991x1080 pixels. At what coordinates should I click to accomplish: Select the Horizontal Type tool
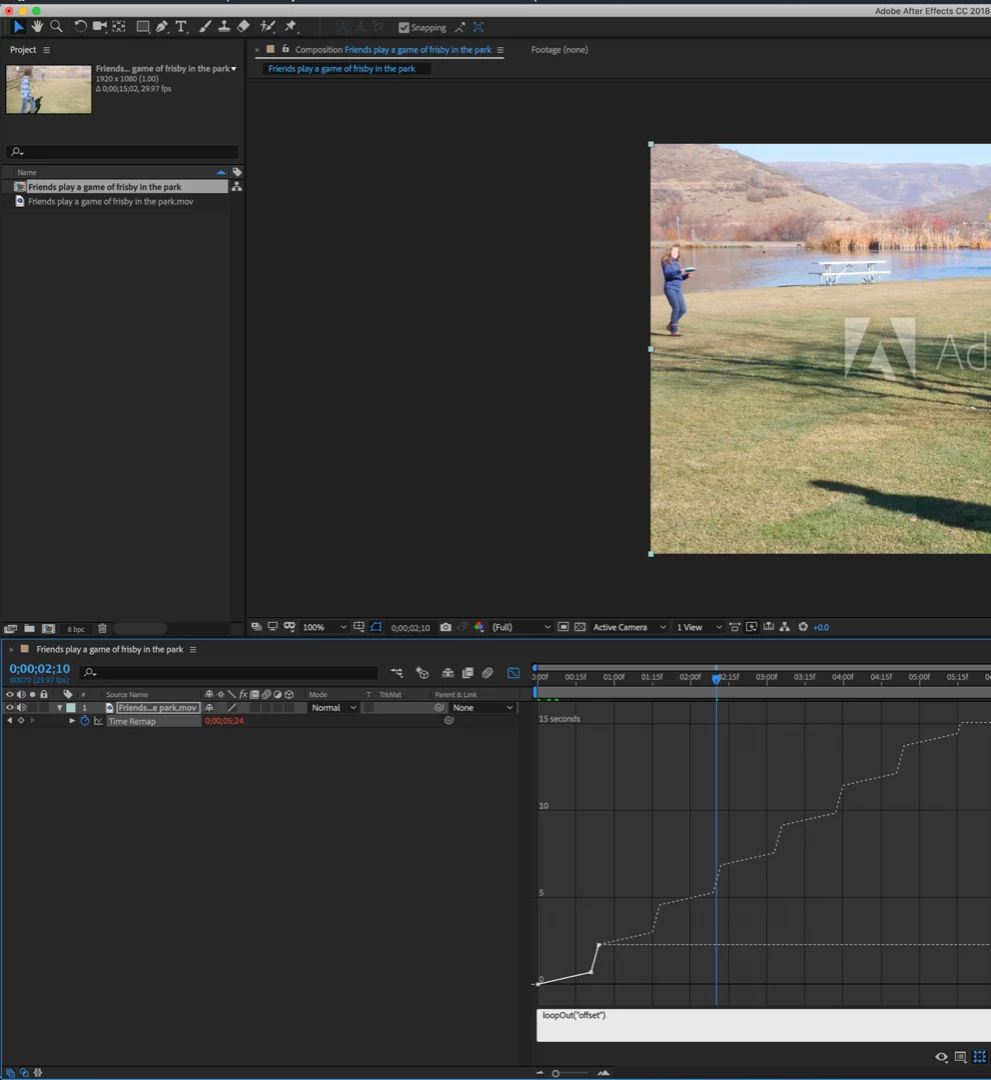pyautogui.click(x=181, y=26)
